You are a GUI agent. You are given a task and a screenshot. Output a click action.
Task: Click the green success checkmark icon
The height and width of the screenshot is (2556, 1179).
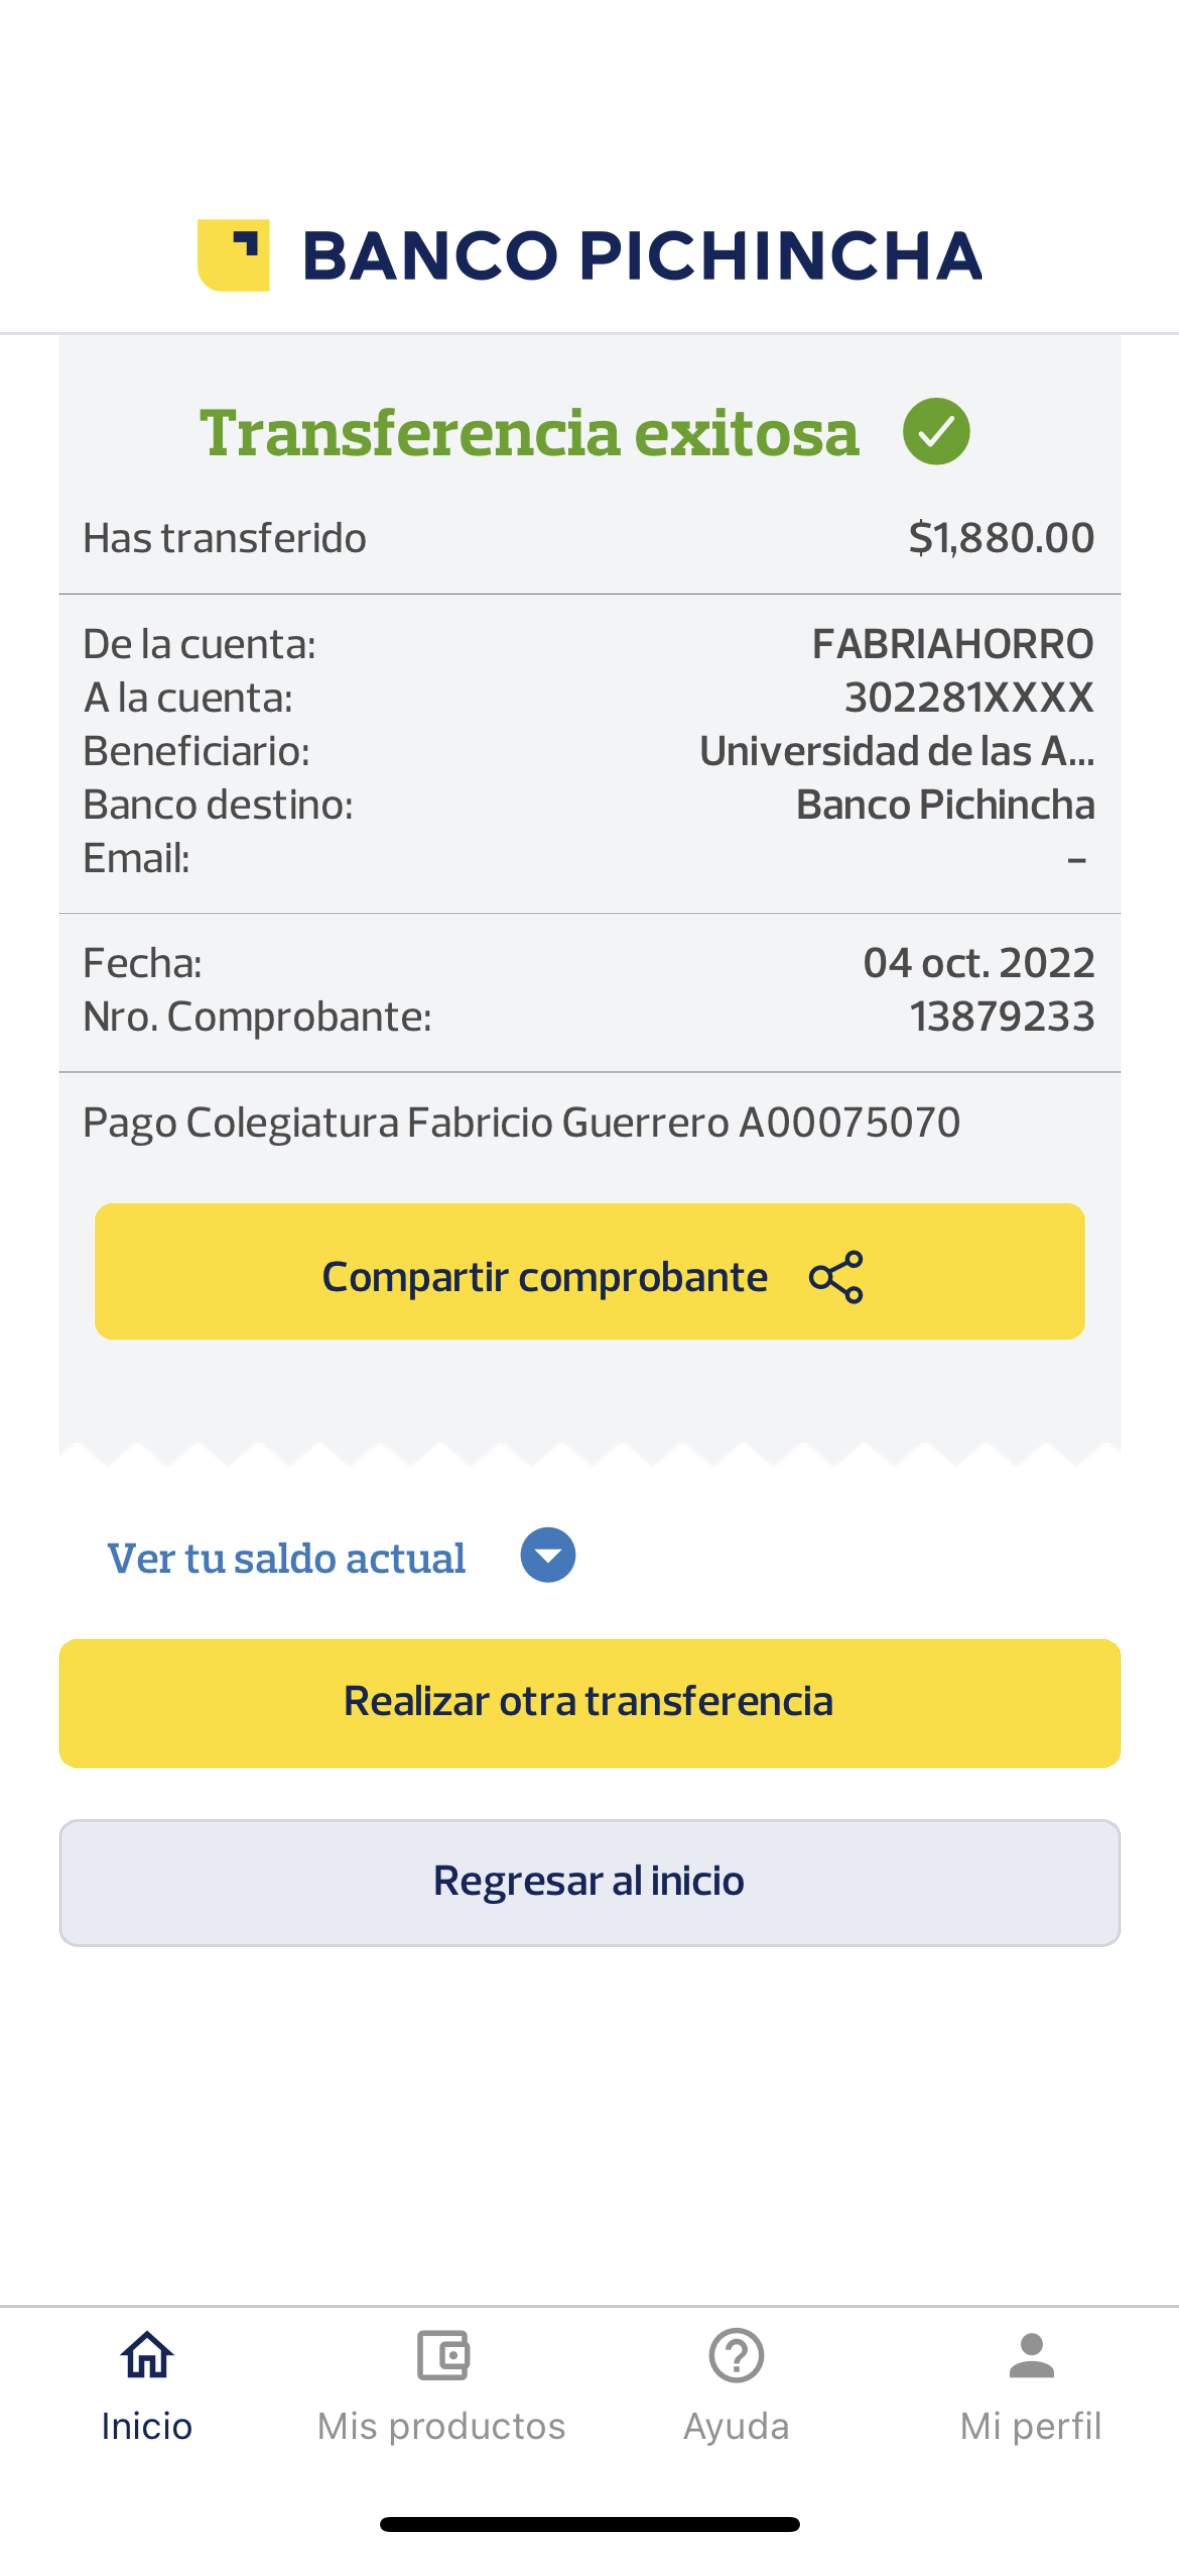click(936, 431)
